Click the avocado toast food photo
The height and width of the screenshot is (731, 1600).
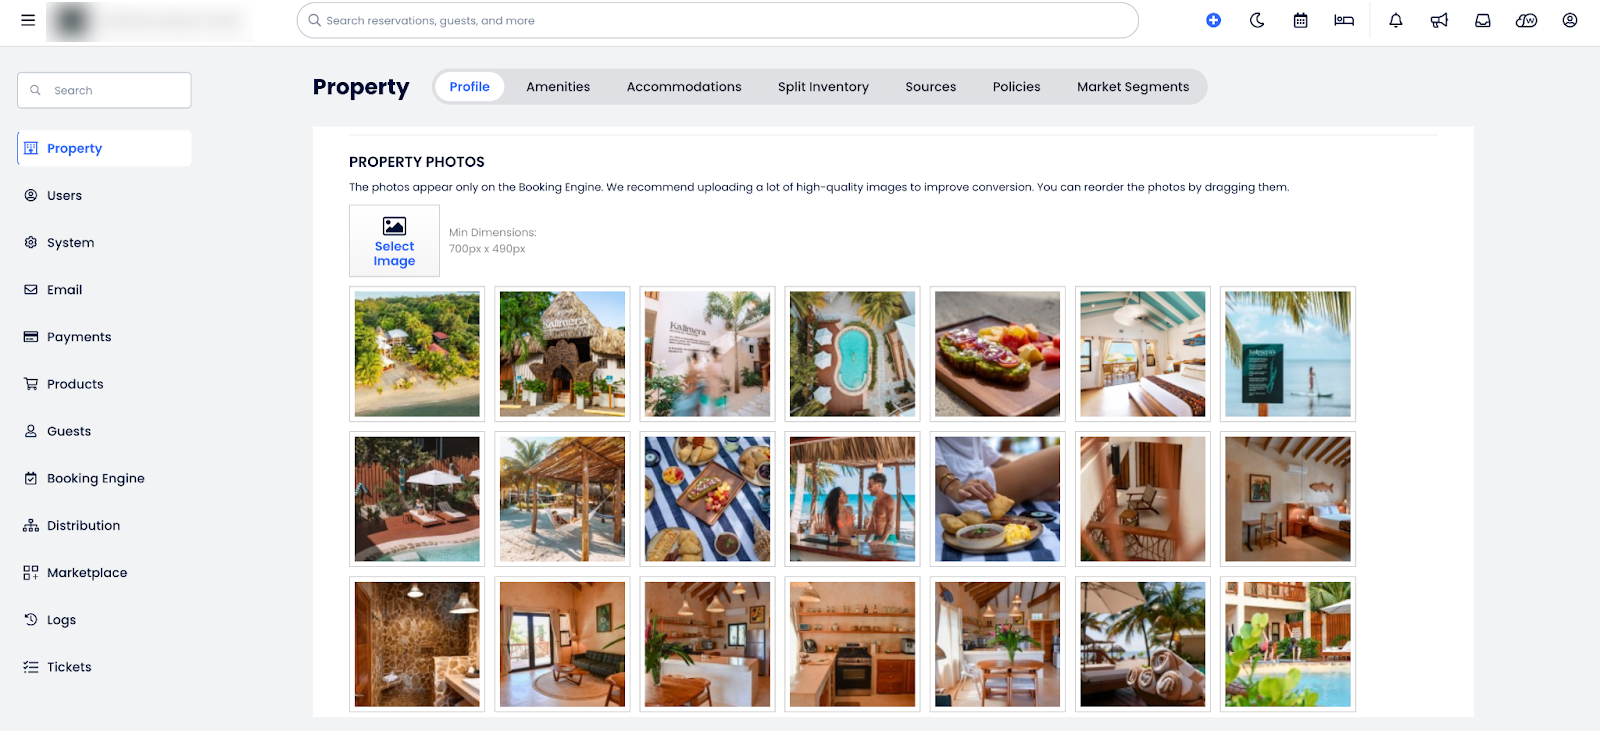997,354
